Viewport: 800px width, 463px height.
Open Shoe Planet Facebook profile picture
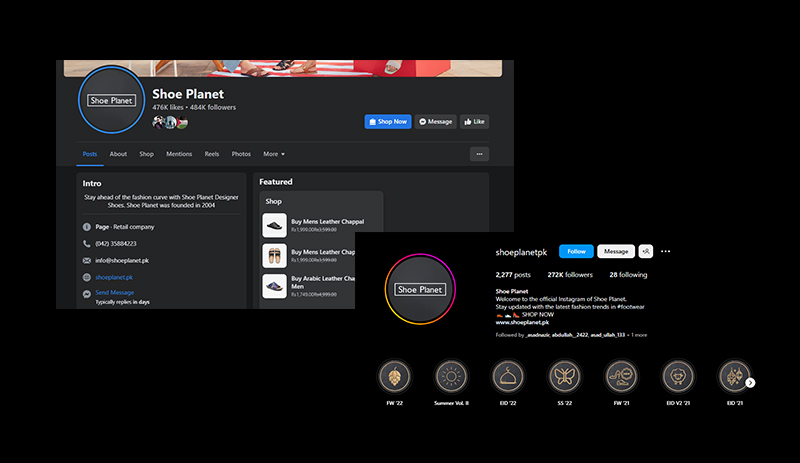[111, 100]
